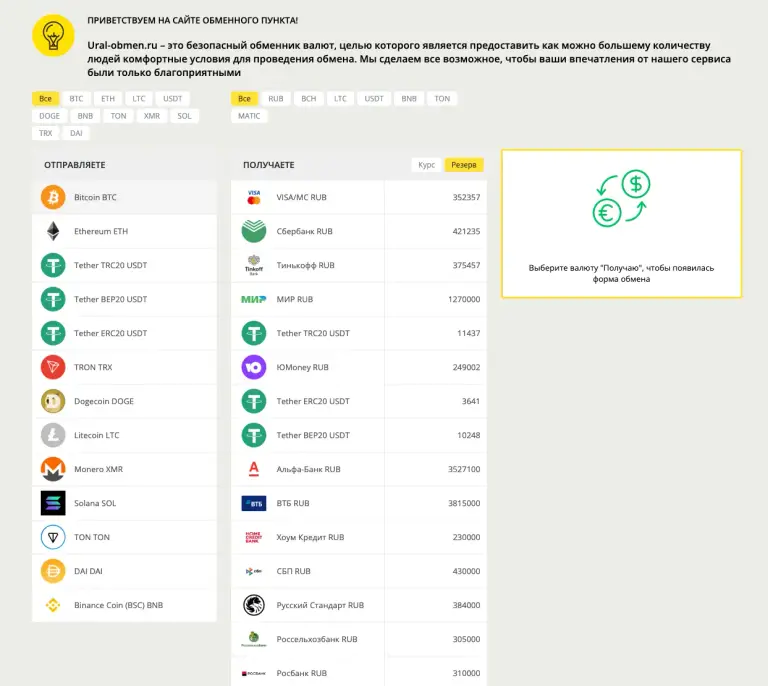Choose the Хоум Кредит RUB row label
768x686 pixels.
[x=310, y=537]
